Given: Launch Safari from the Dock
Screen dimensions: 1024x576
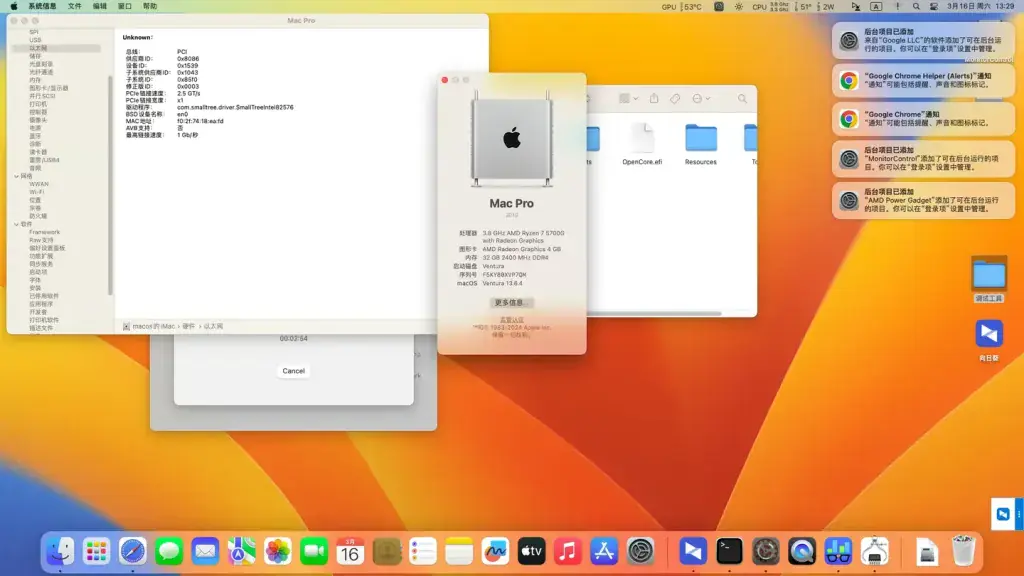Looking at the screenshot, I should click(133, 552).
